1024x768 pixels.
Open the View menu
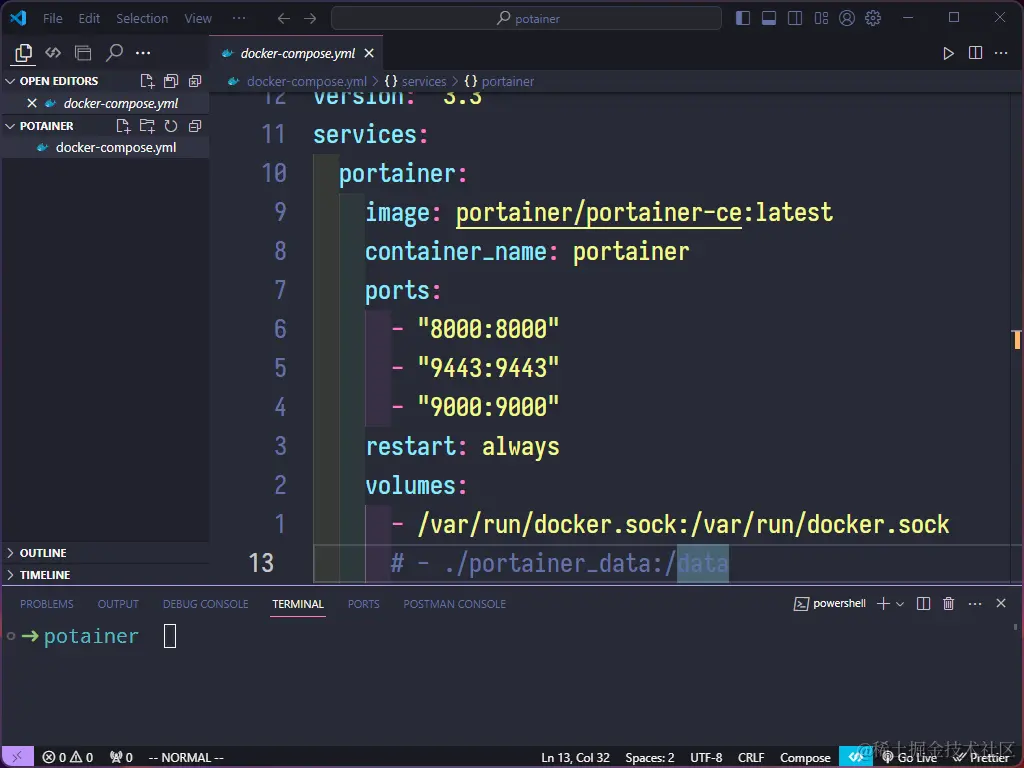tap(197, 18)
